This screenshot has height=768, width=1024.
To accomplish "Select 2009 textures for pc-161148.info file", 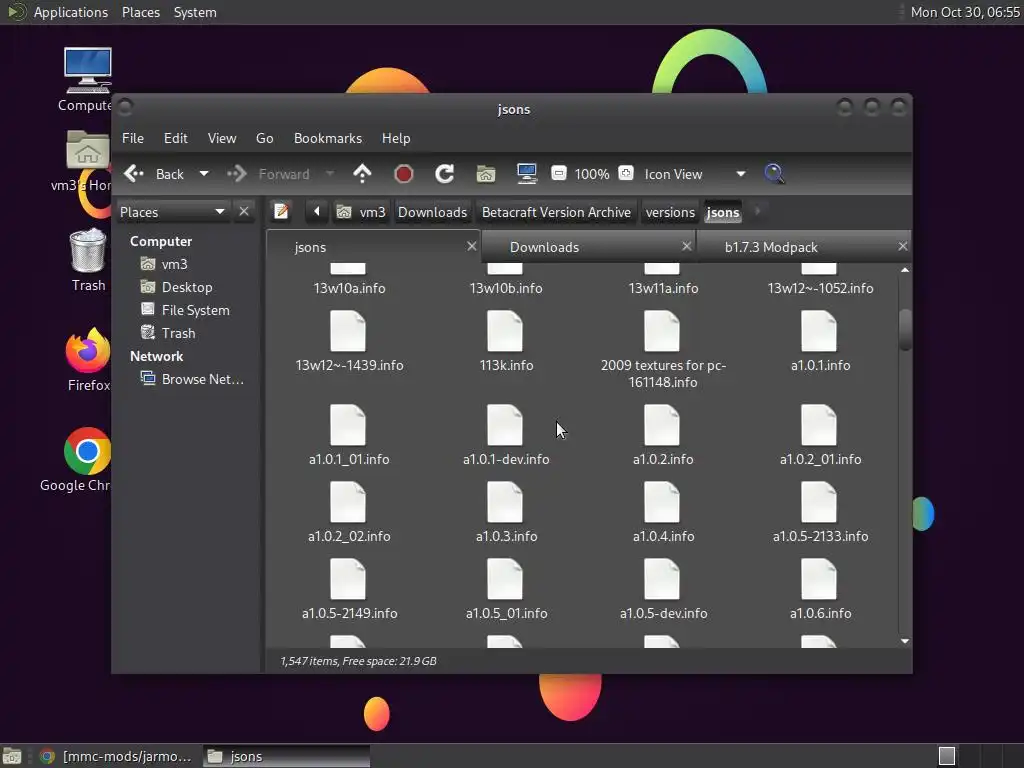I will (663, 349).
